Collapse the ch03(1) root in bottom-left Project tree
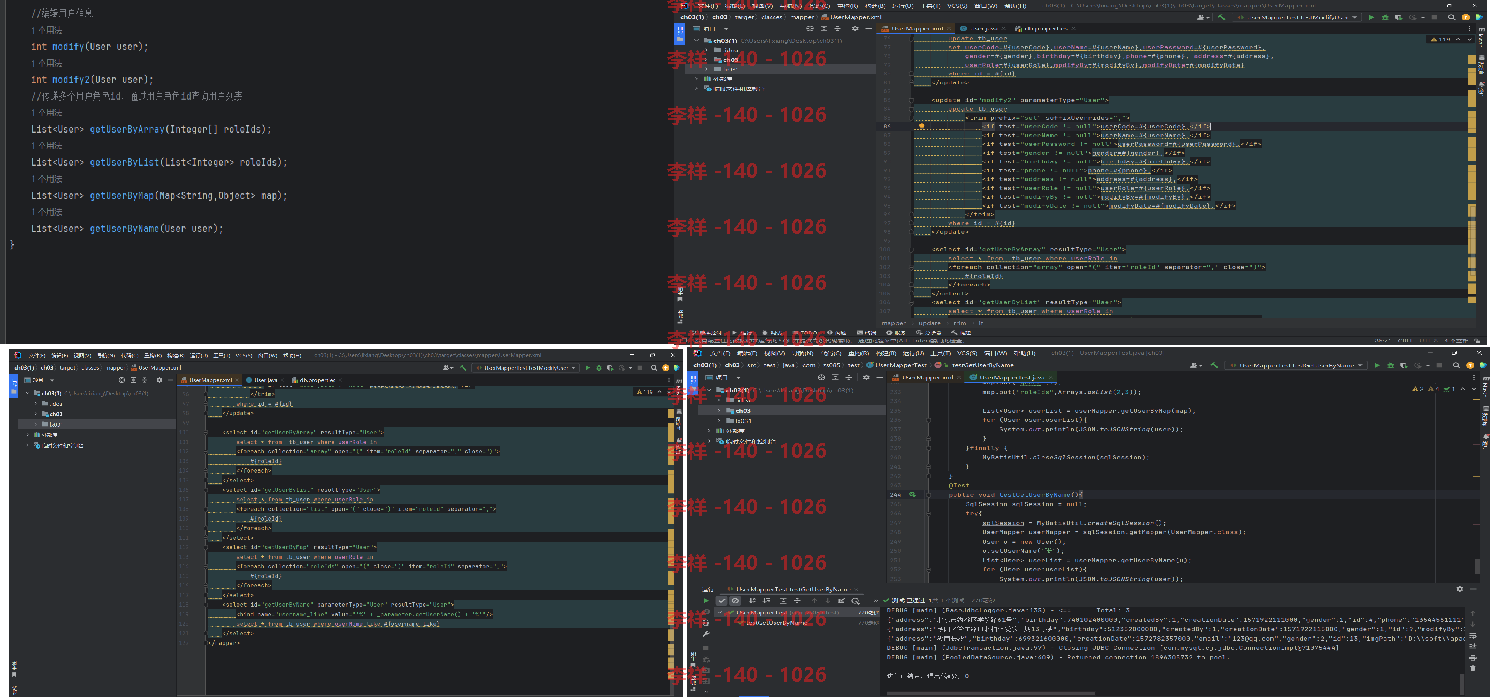The height and width of the screenshot is (697, 1494). (x=27, y=393)
